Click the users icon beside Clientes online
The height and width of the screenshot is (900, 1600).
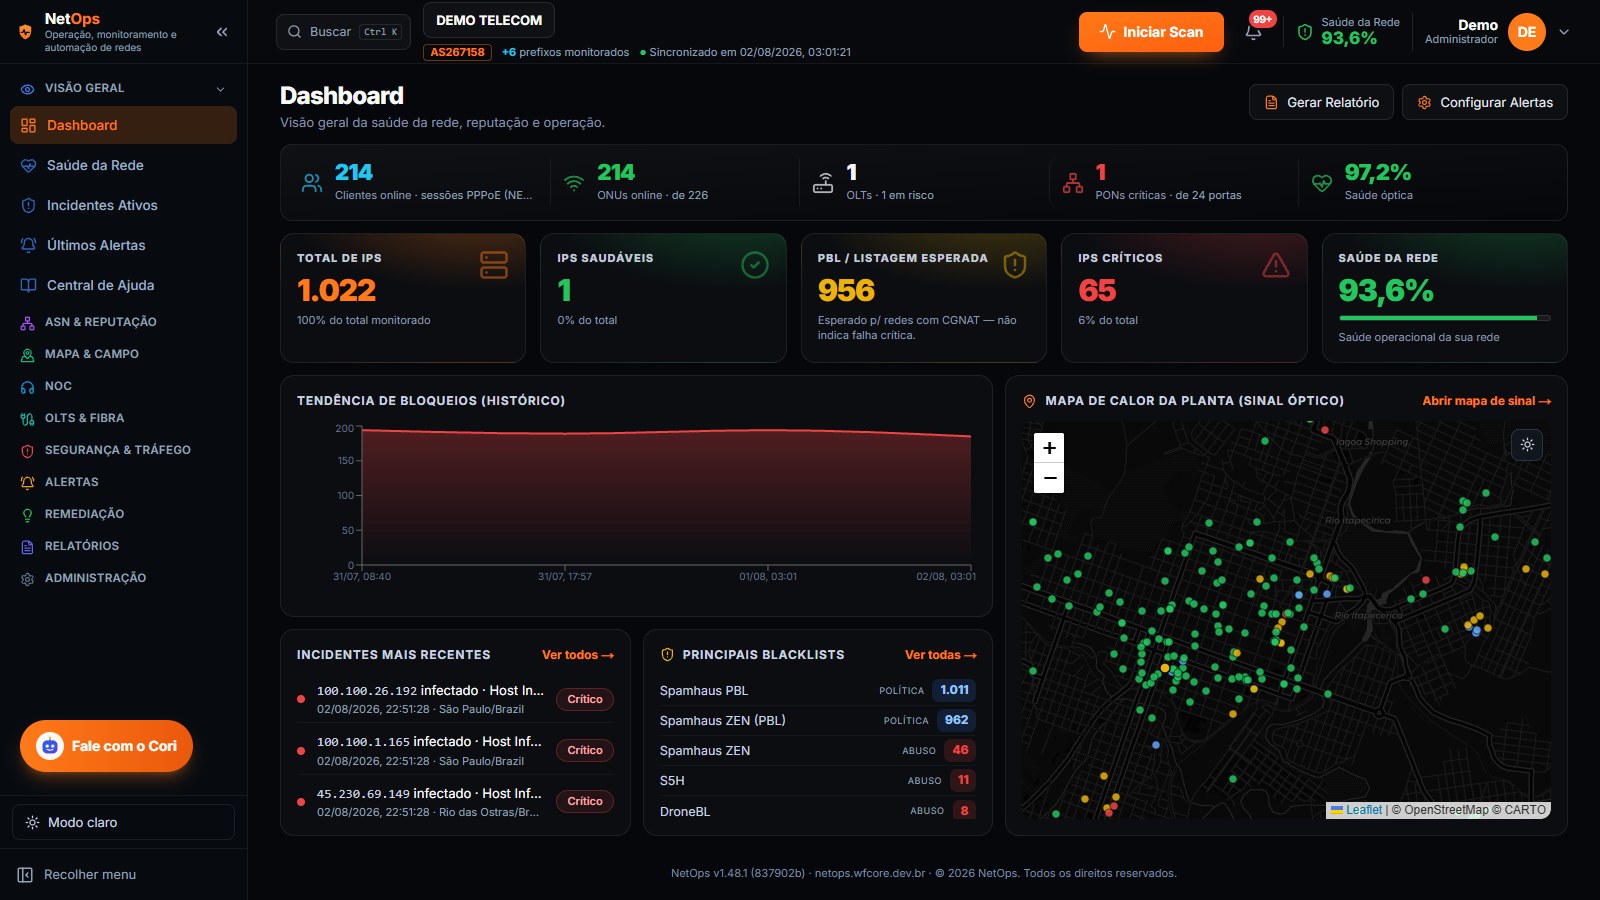(312, 183)
